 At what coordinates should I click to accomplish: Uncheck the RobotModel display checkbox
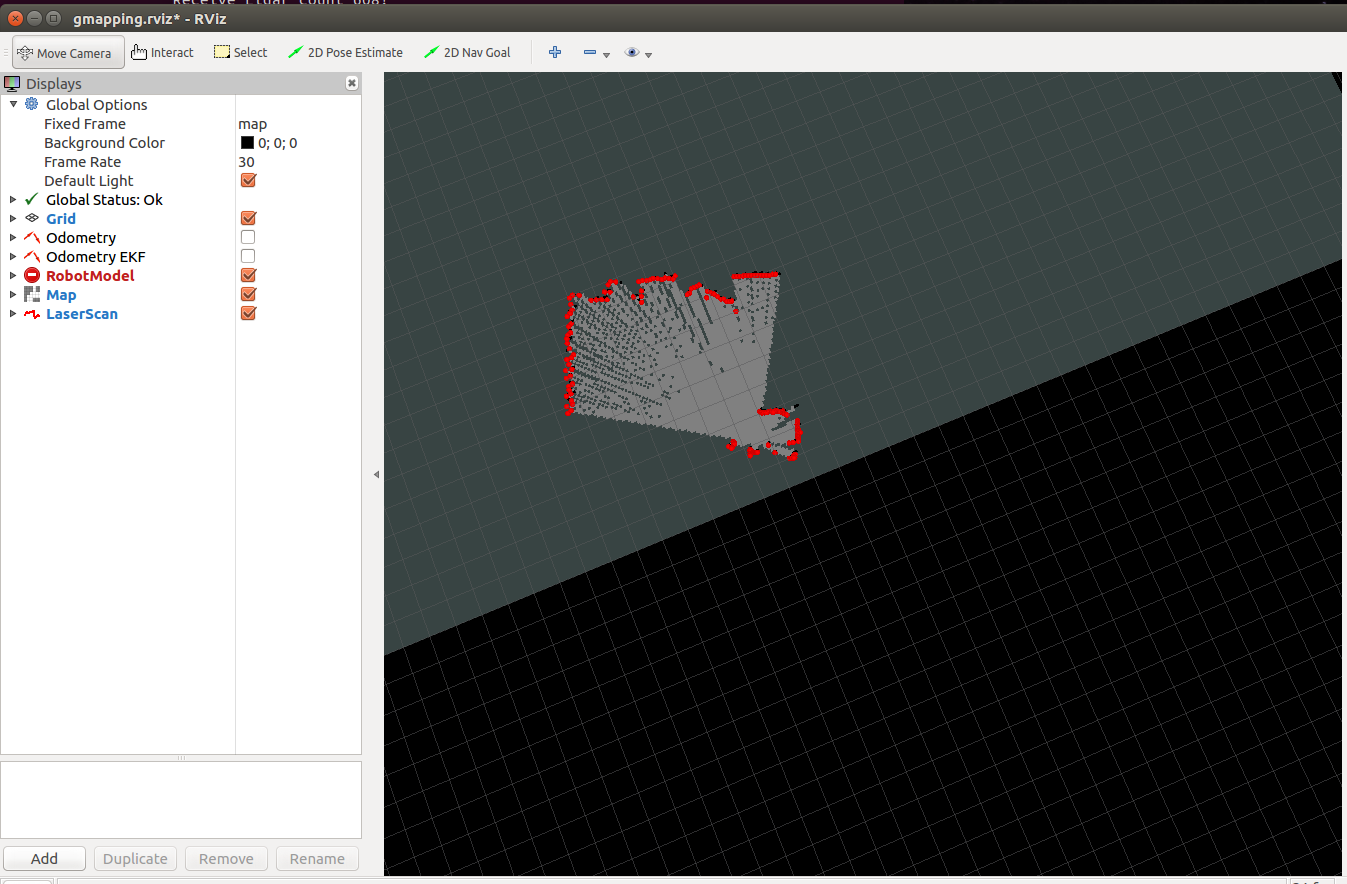[x=248, y=276]
